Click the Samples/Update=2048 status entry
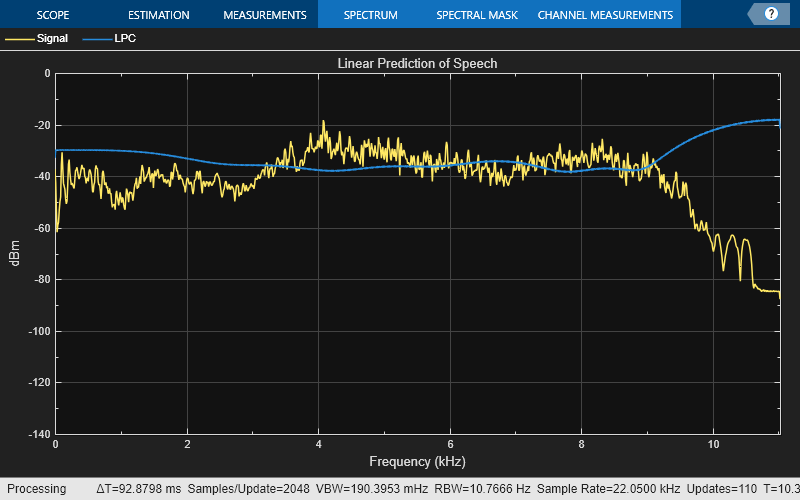This screenshot has height=500, width=800. point(248,489)
